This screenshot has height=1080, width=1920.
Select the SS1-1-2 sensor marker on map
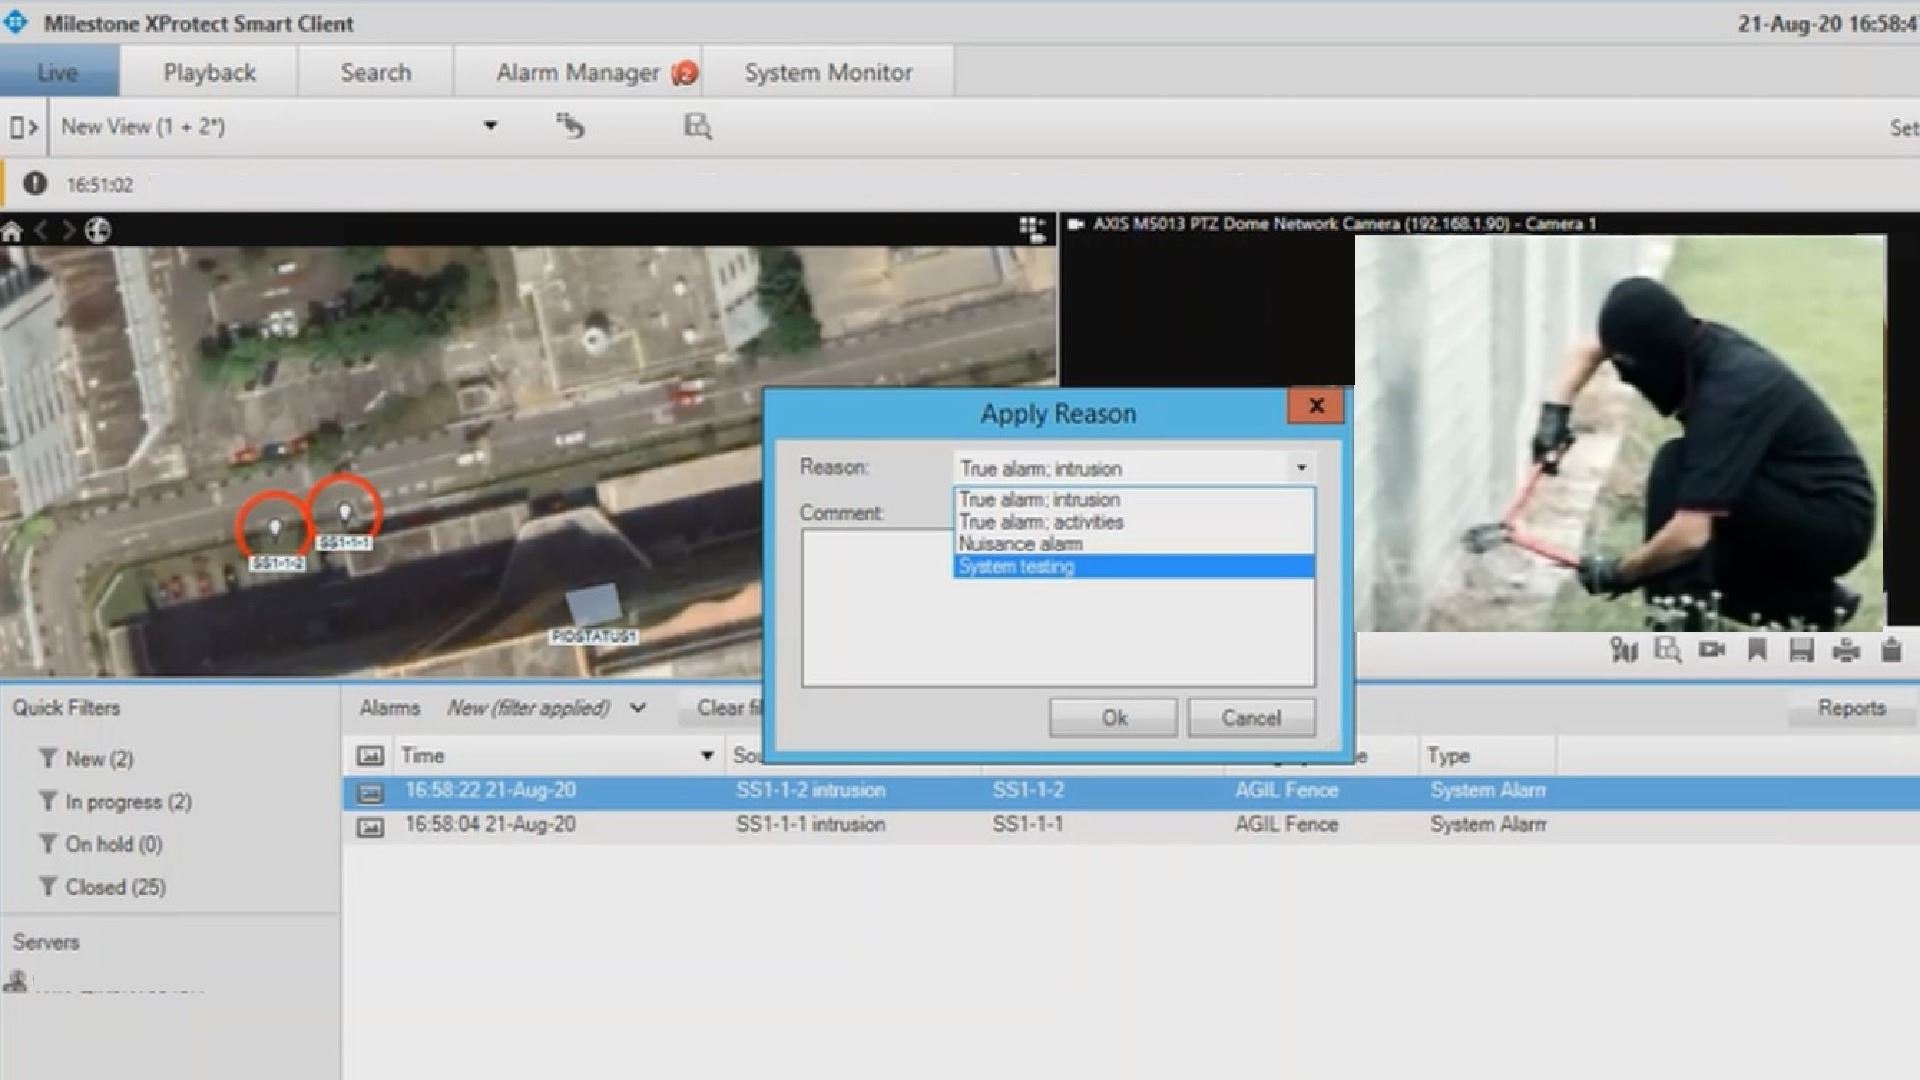(x=275, y=526)
